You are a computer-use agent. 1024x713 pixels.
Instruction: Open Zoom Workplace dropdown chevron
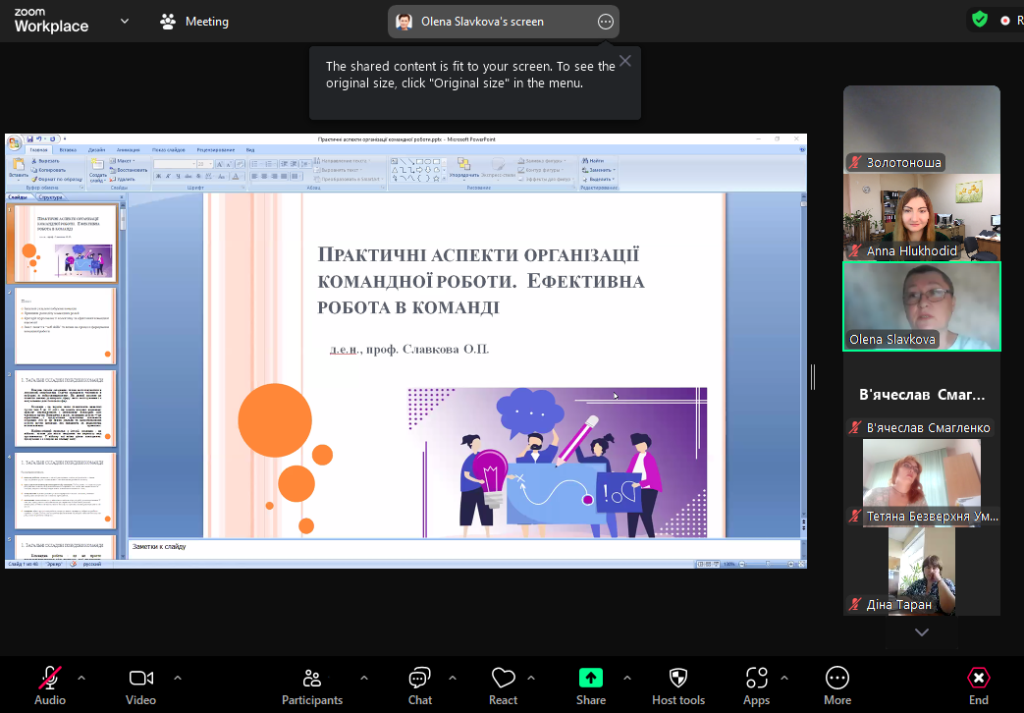point(124,21)
